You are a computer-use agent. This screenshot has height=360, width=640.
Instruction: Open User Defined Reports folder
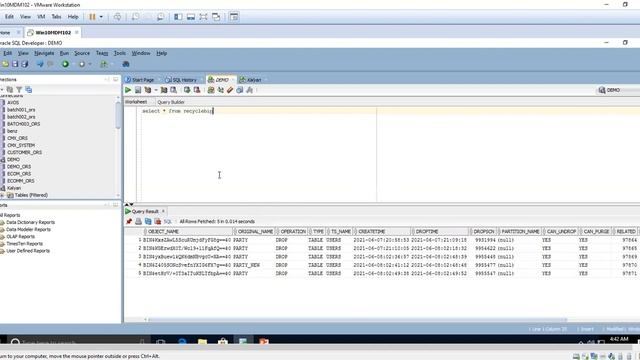28,251
